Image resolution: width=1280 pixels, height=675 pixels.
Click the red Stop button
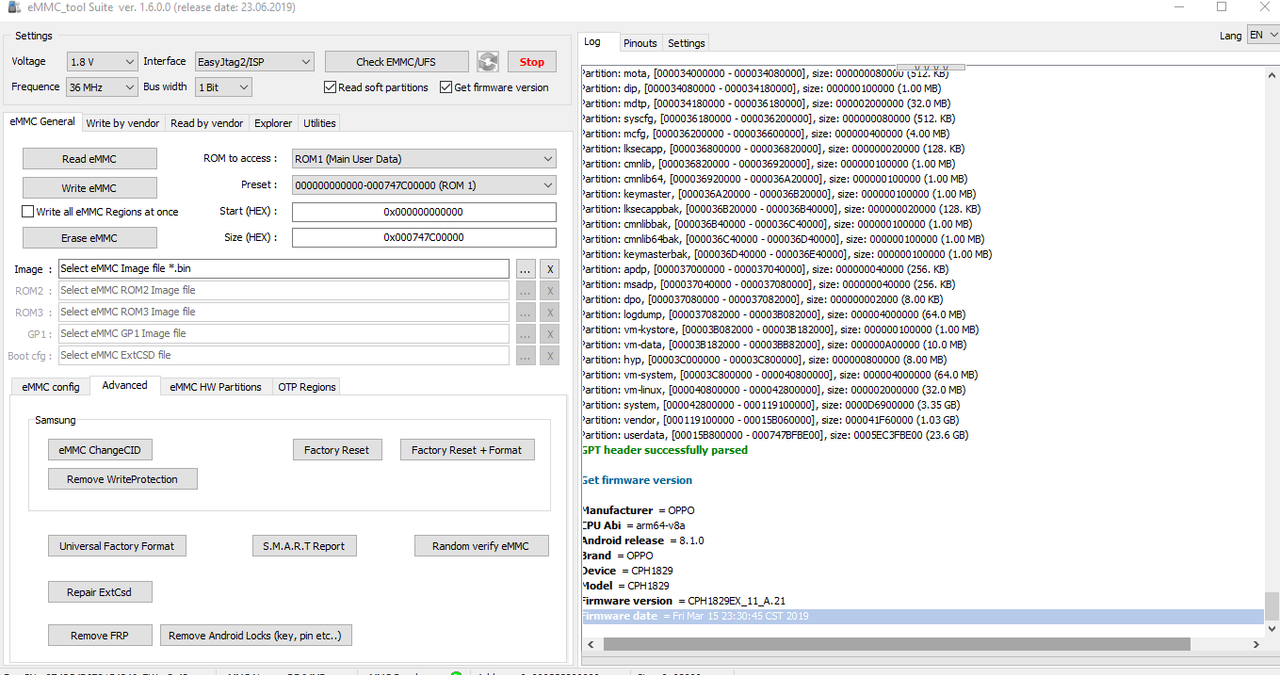point(532,62)
